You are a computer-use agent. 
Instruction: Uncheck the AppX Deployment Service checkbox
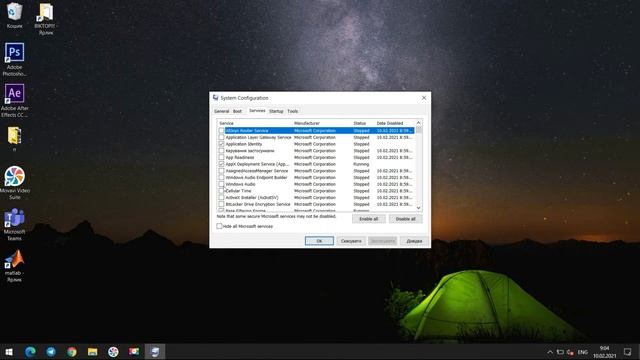222,164
